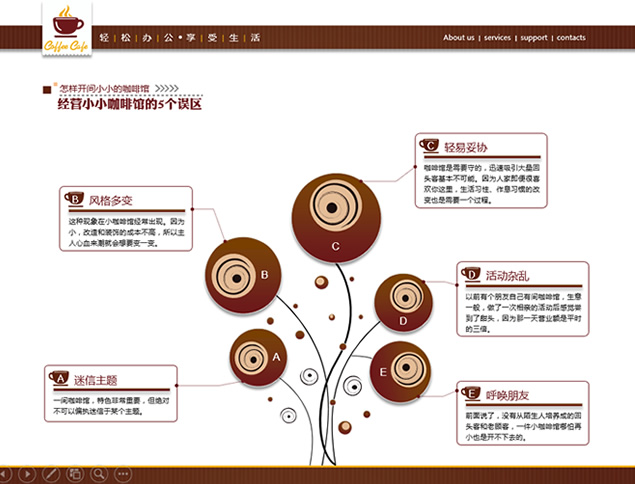Select the heading 风格多变

pyautogui.click(x=111, y=200)
